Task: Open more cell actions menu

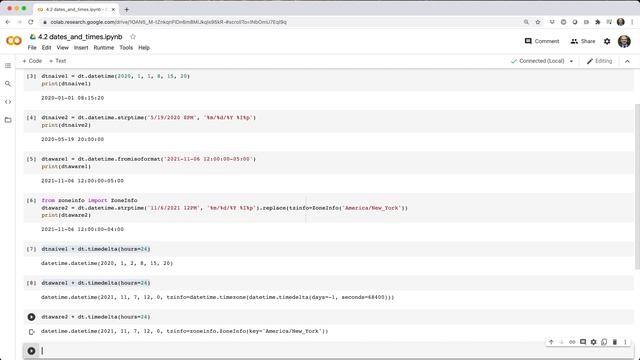Action: [x=625, y=342]
